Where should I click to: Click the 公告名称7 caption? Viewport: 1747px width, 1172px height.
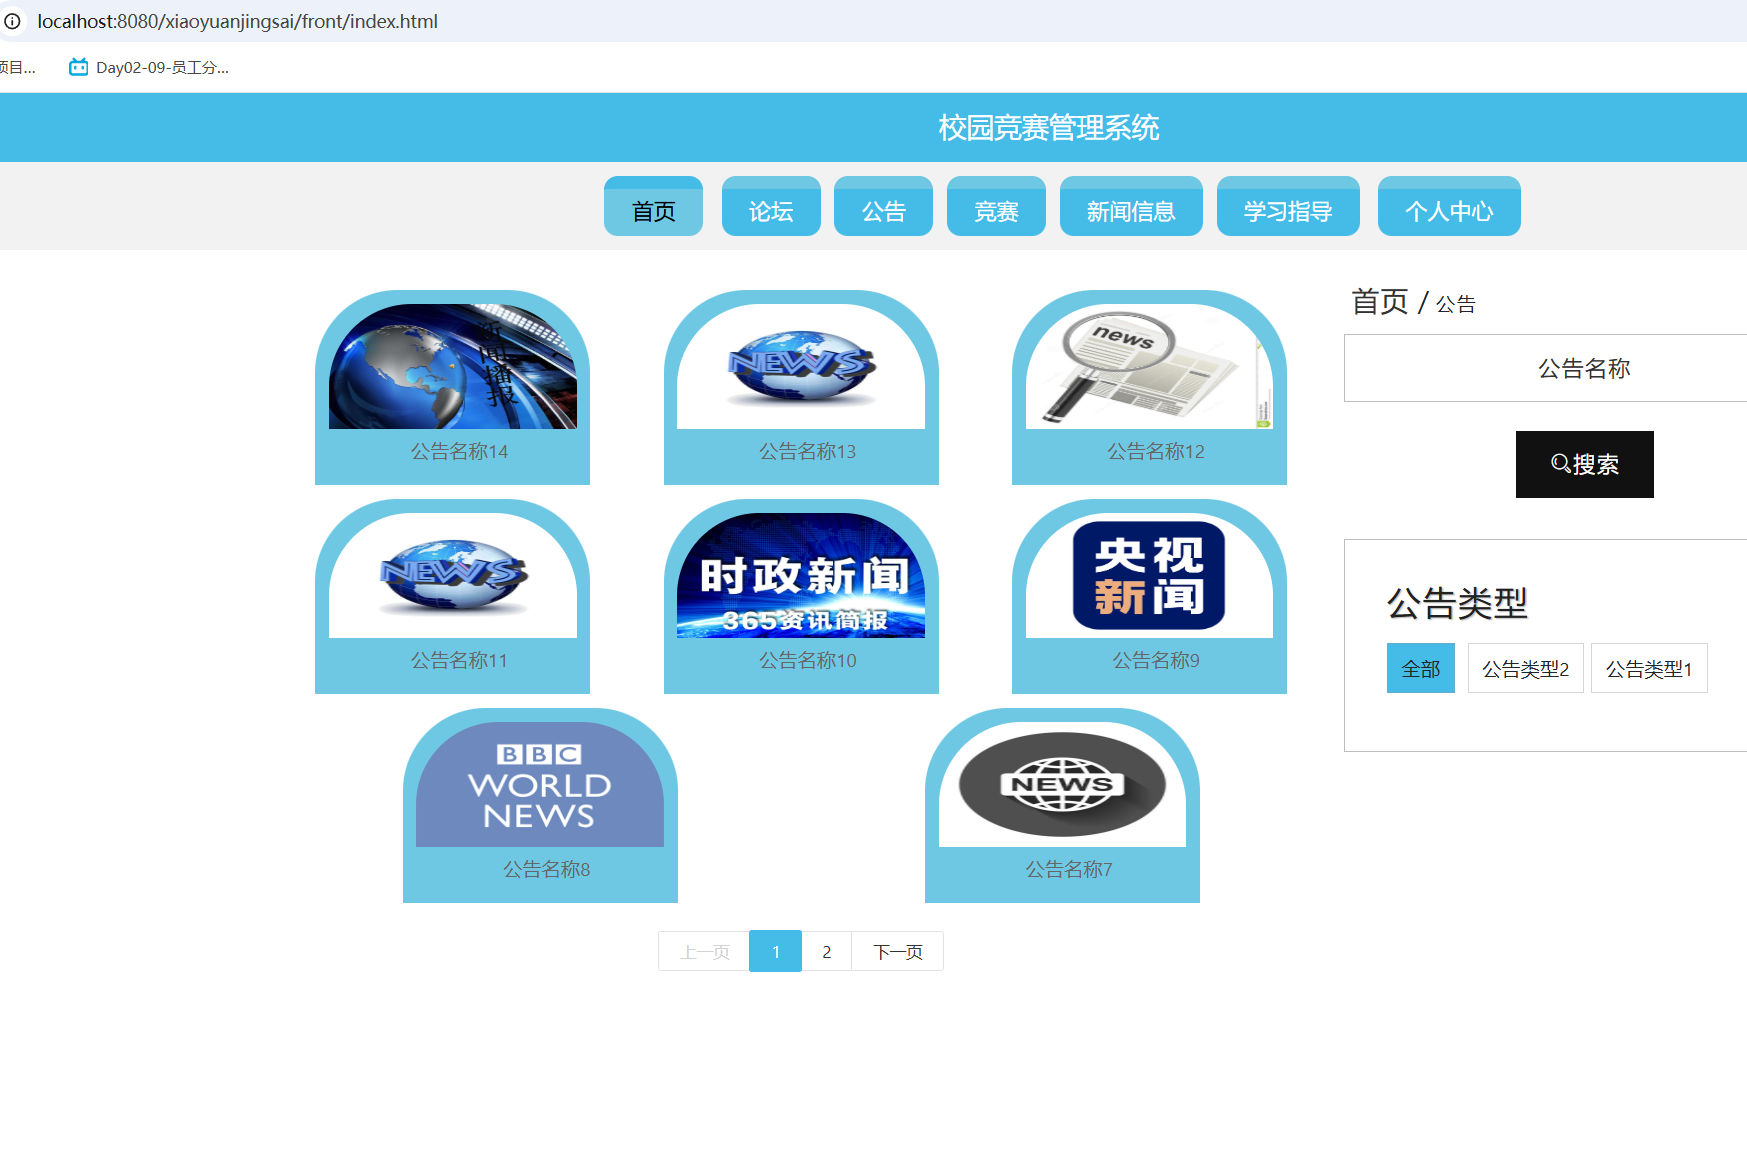click(x=1068, y=870)
